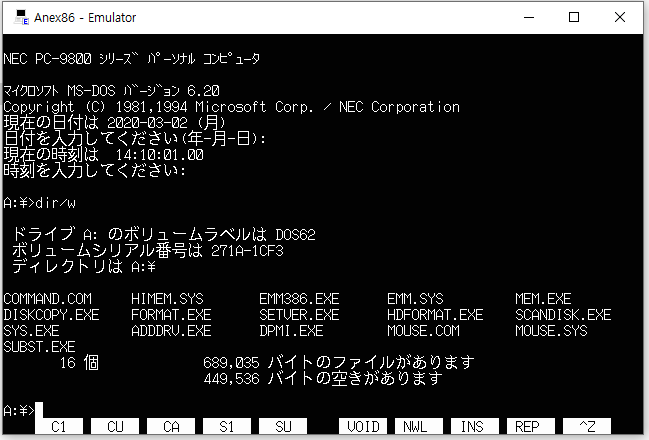
Task: Click SYS.EXE in the listing
Action: click(31, 331)
